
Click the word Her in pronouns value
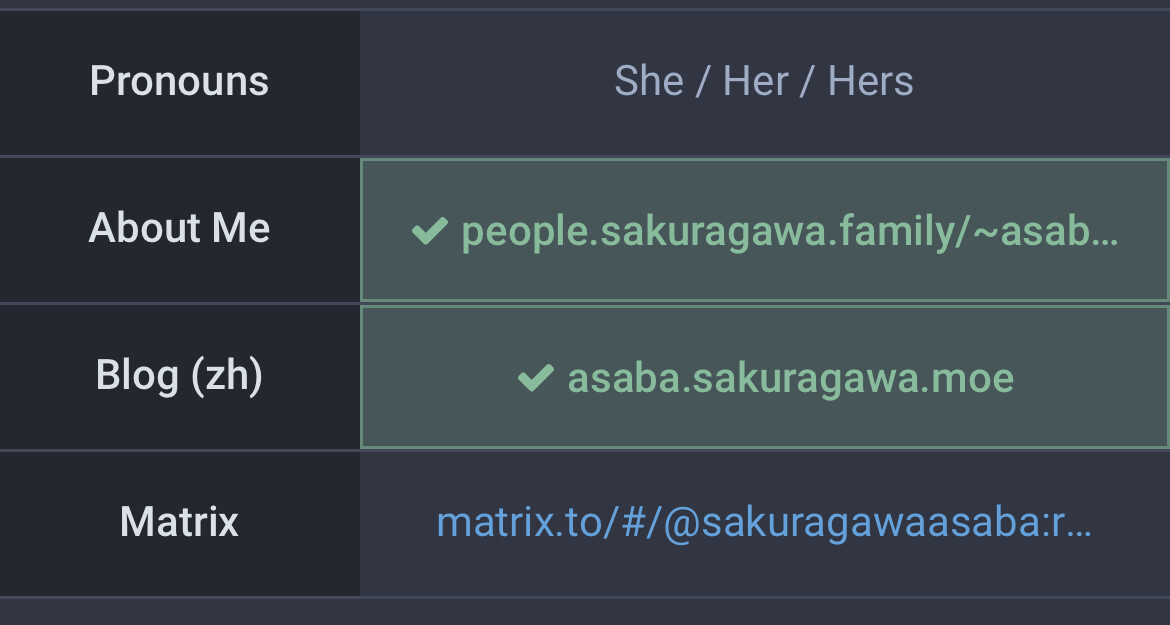click(x=756, y=81)
